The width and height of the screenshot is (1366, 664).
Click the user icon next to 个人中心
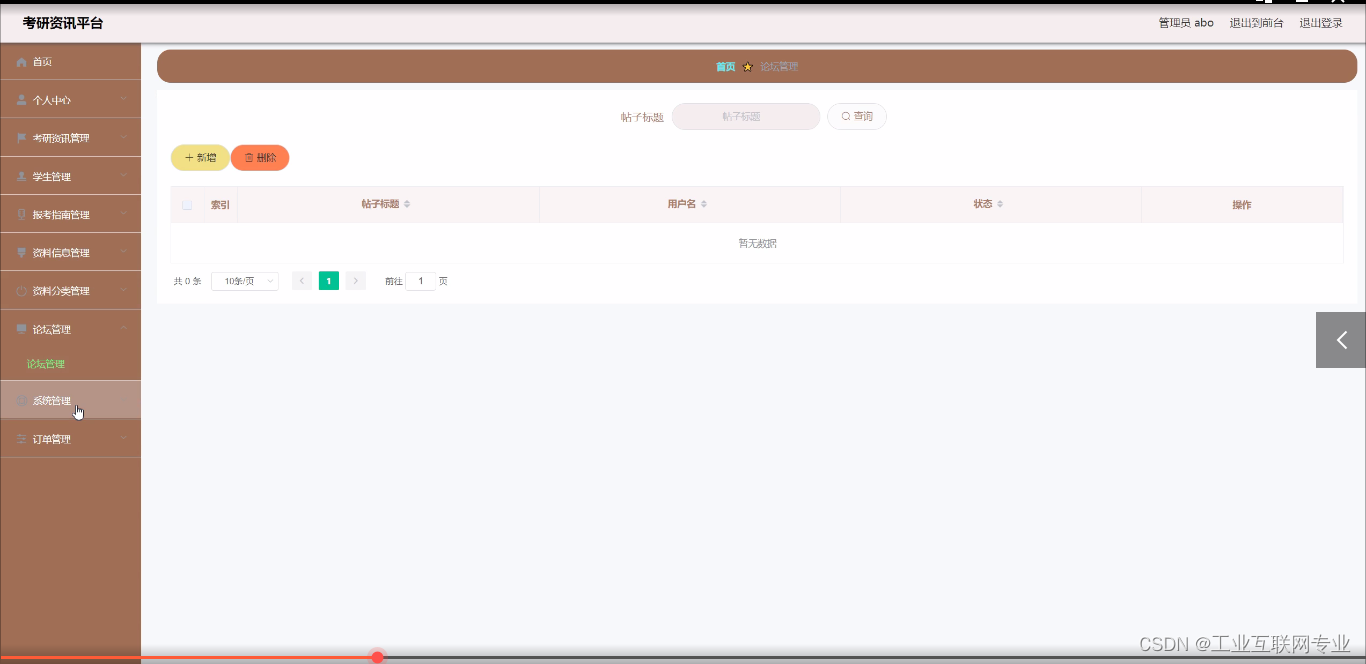pyautogui.click(x=21, y=99)
